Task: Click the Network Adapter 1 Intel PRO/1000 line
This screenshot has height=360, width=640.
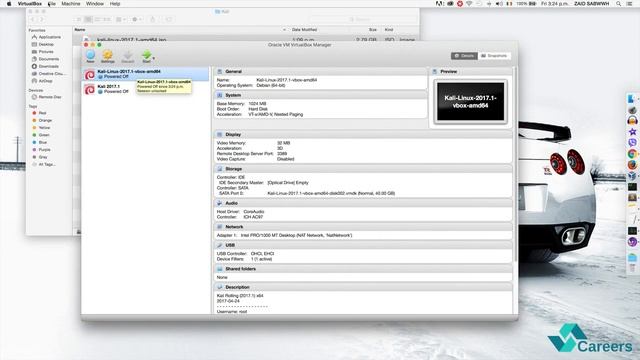Action: pyautogui.click(x=284, y=235)
